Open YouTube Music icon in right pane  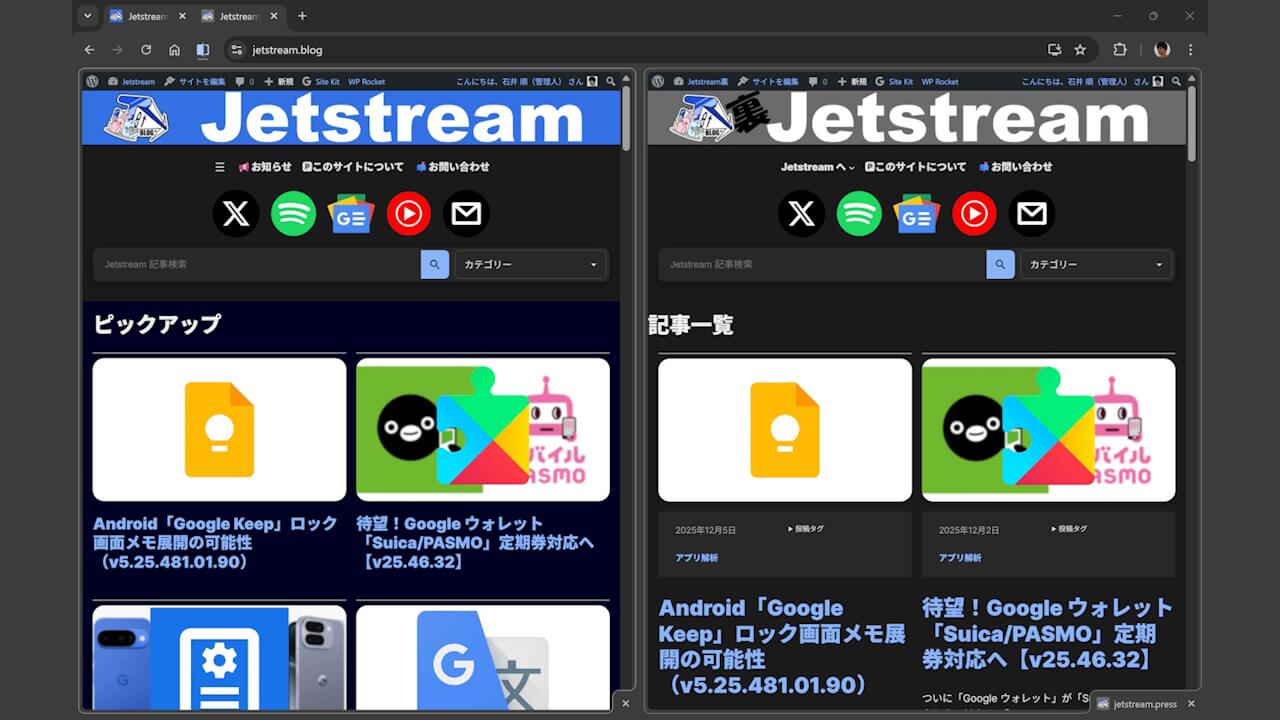pos(974,214)
